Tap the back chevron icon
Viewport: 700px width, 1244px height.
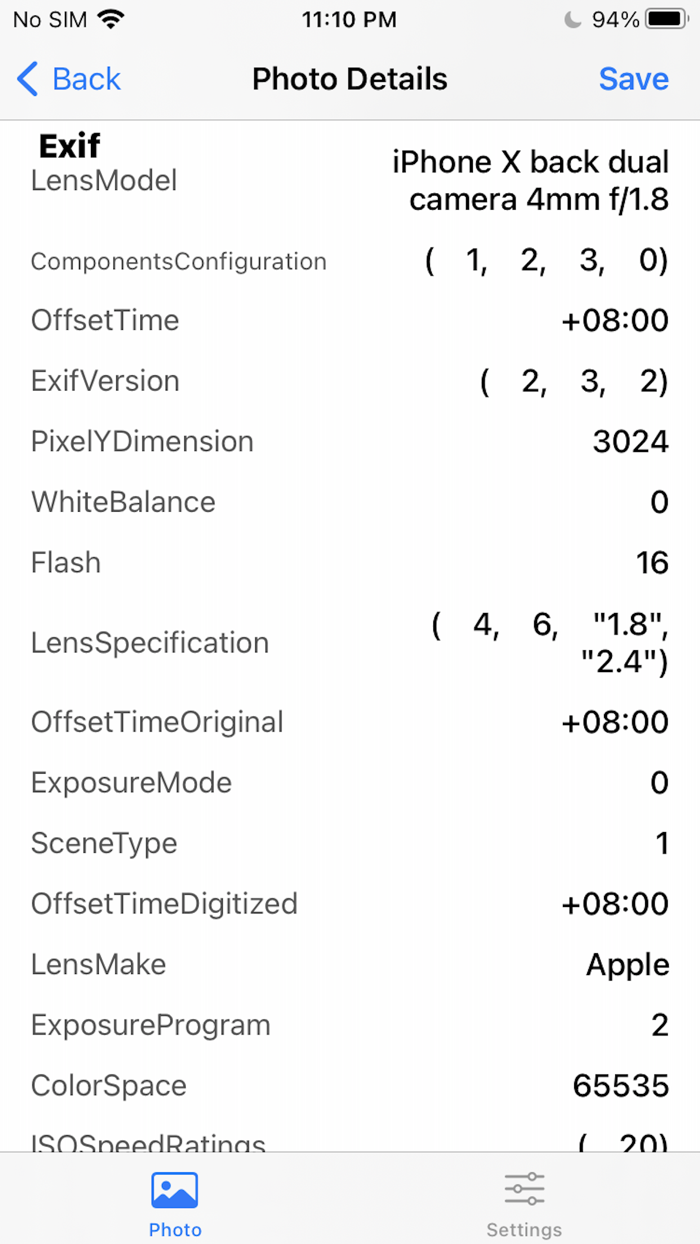click(25, 79)
